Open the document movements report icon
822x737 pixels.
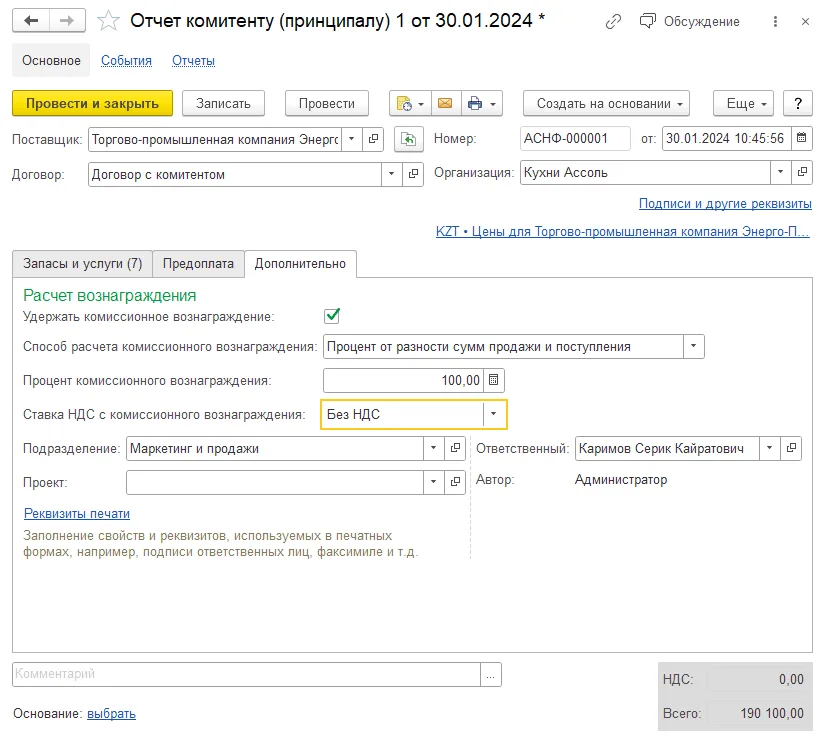pos(410,104)
